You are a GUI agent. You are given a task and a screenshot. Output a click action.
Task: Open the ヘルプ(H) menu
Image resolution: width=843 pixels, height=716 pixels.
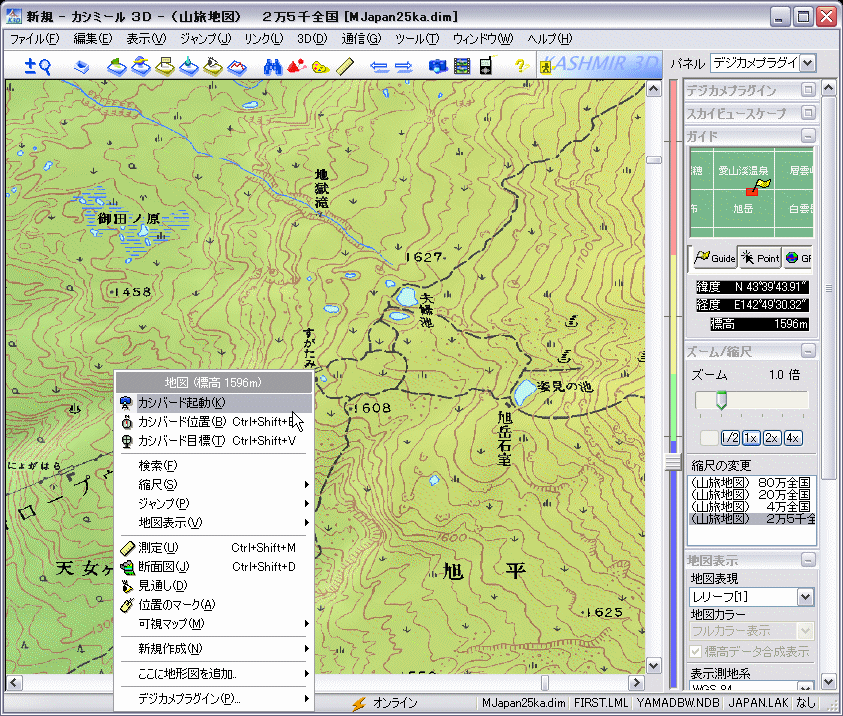(549, 39)
